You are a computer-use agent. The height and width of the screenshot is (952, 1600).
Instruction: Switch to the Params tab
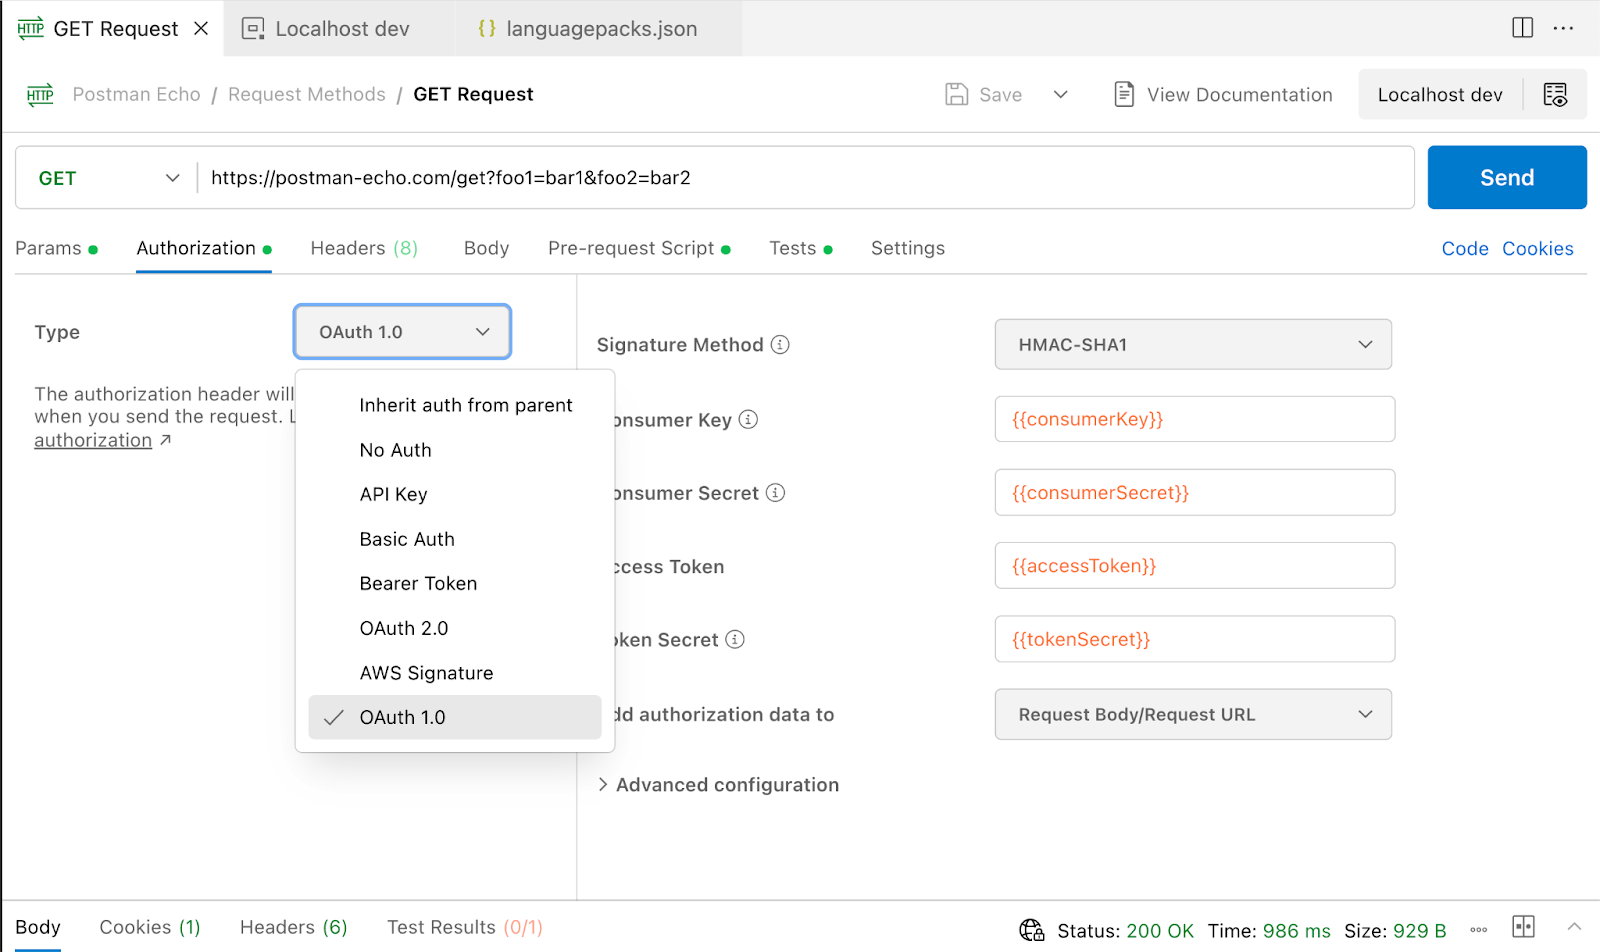tap(56, 248)
